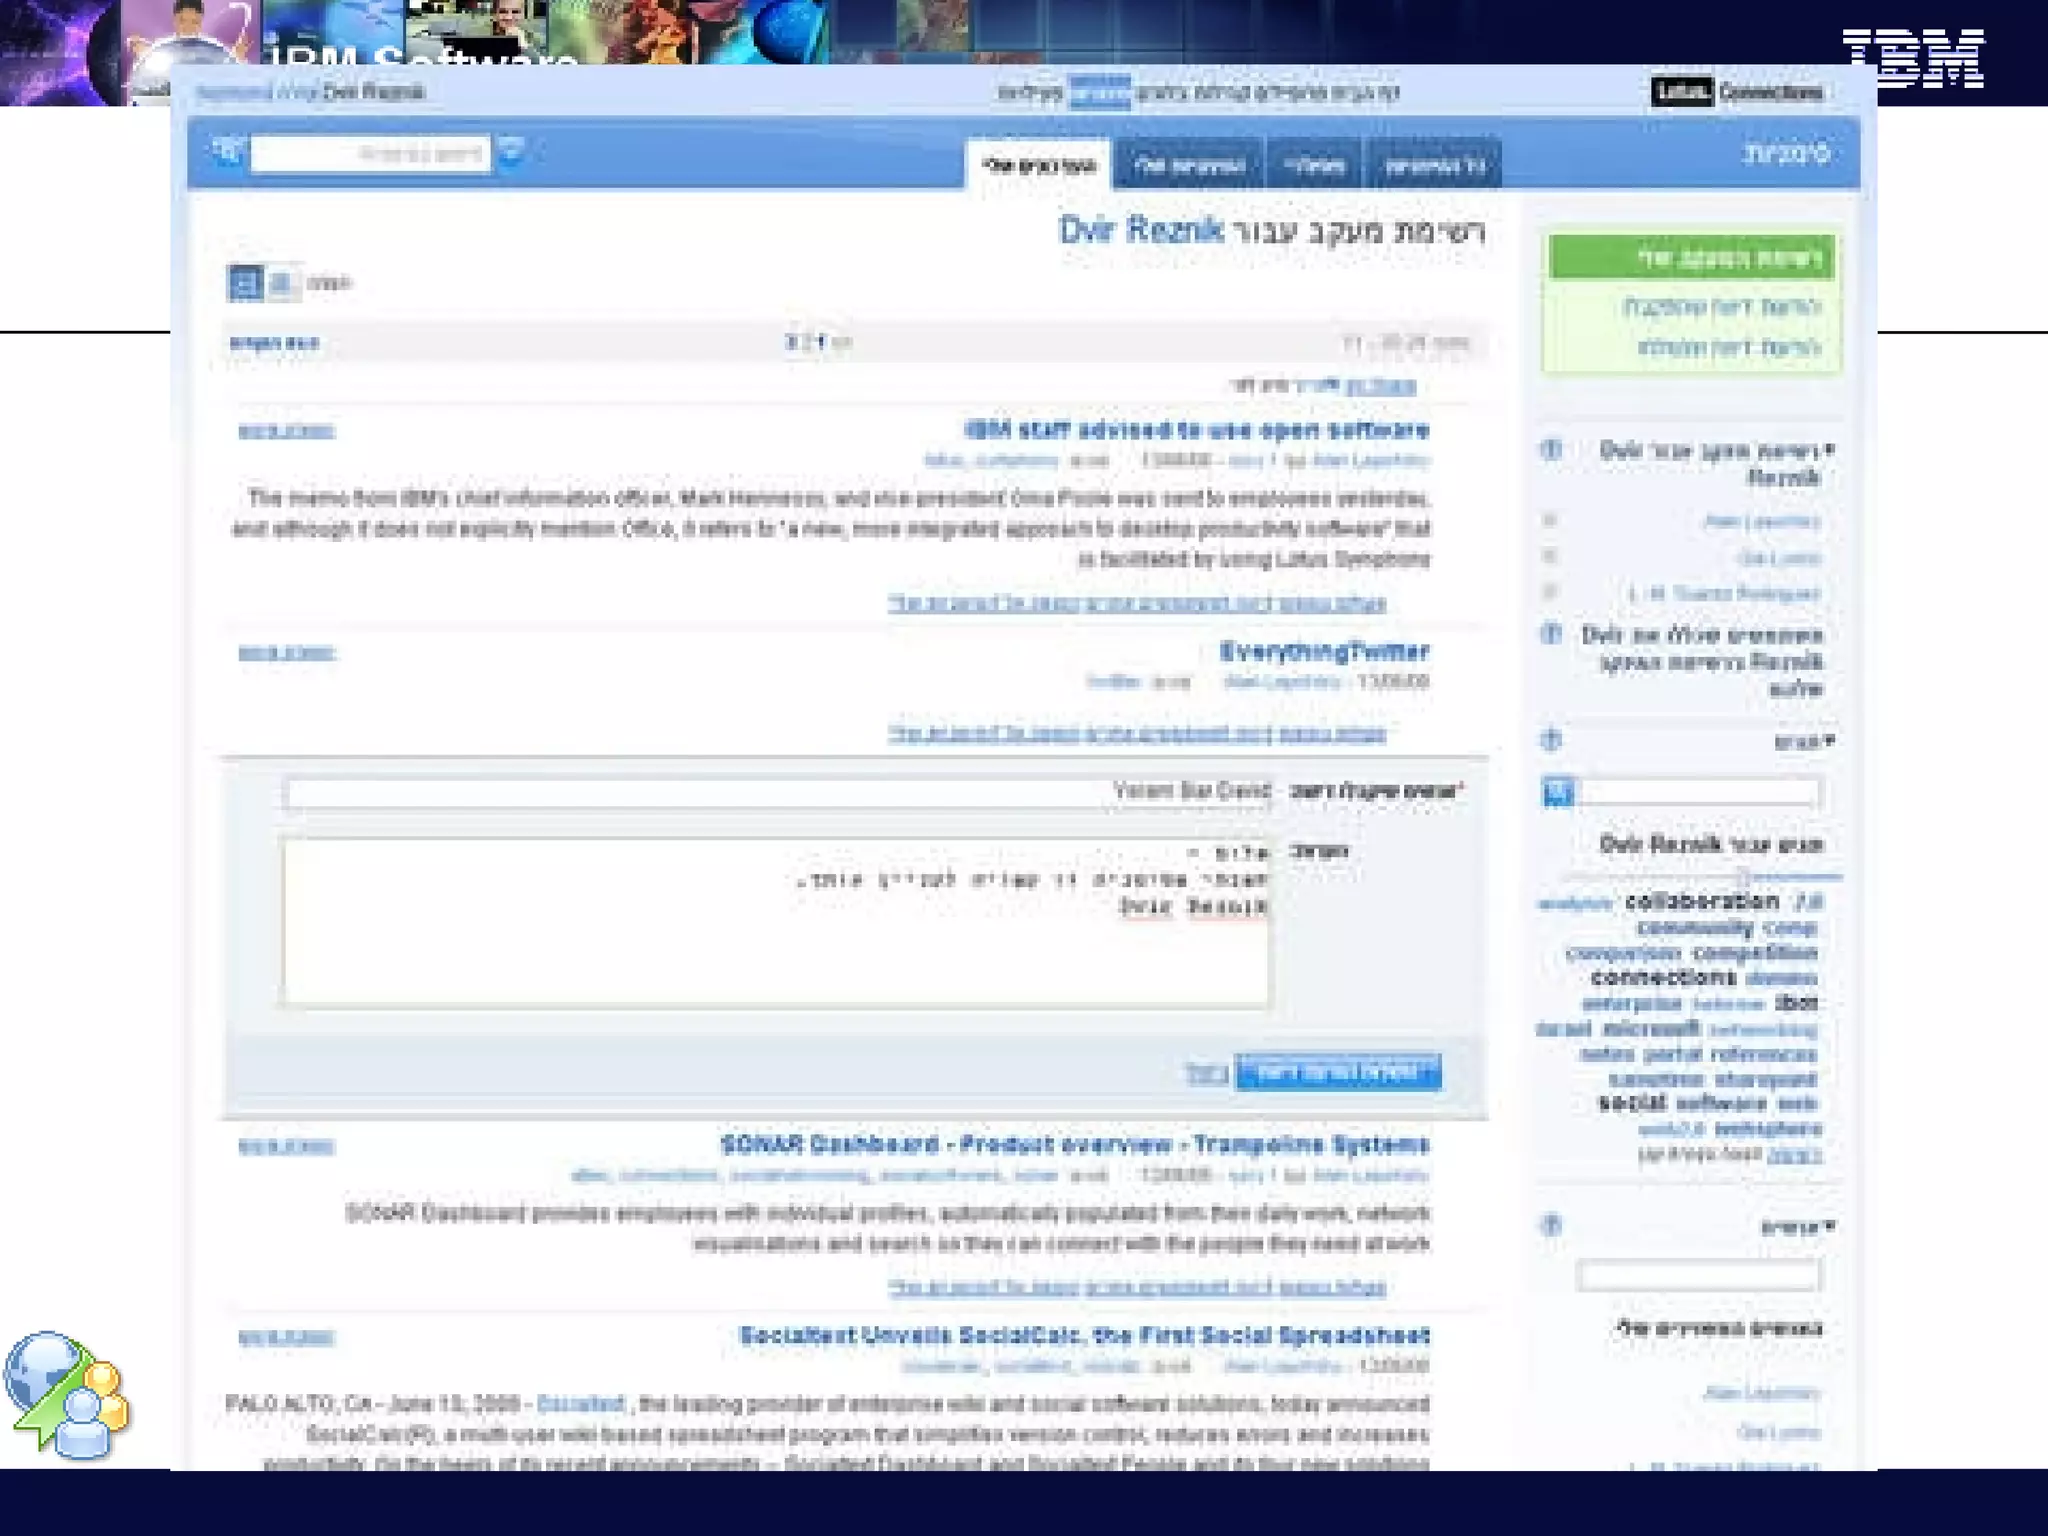Click the tag search icon in the sidebar
The width and height of the screenshot is (2048, 1536).
tap(1558, 792)
